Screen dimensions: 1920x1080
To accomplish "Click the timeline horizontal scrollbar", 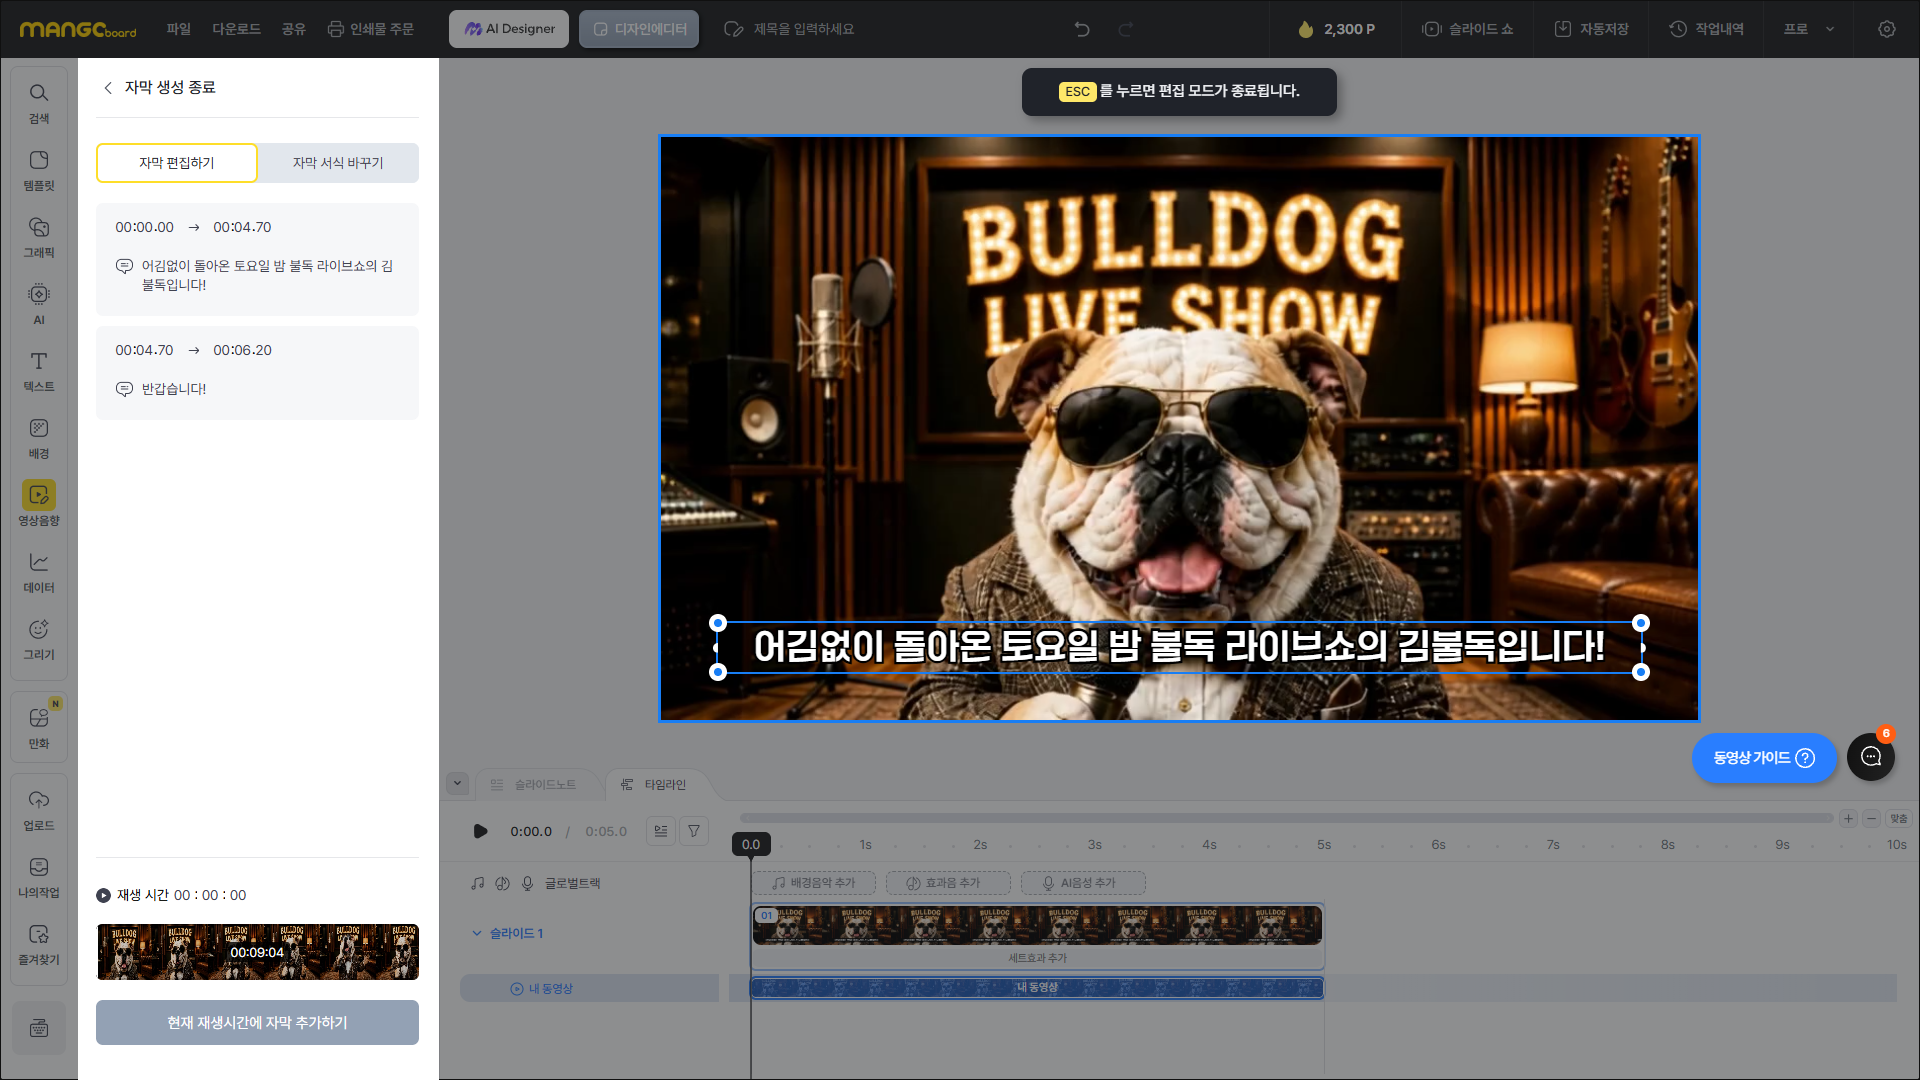I will click(1286, 818).
